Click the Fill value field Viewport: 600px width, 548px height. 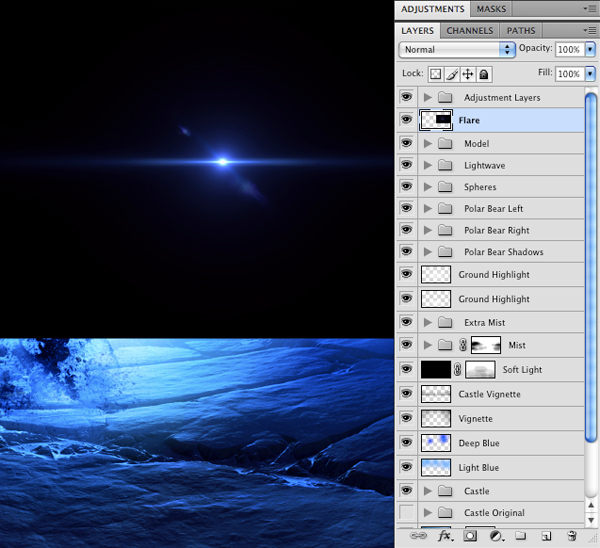click(569, 73)
